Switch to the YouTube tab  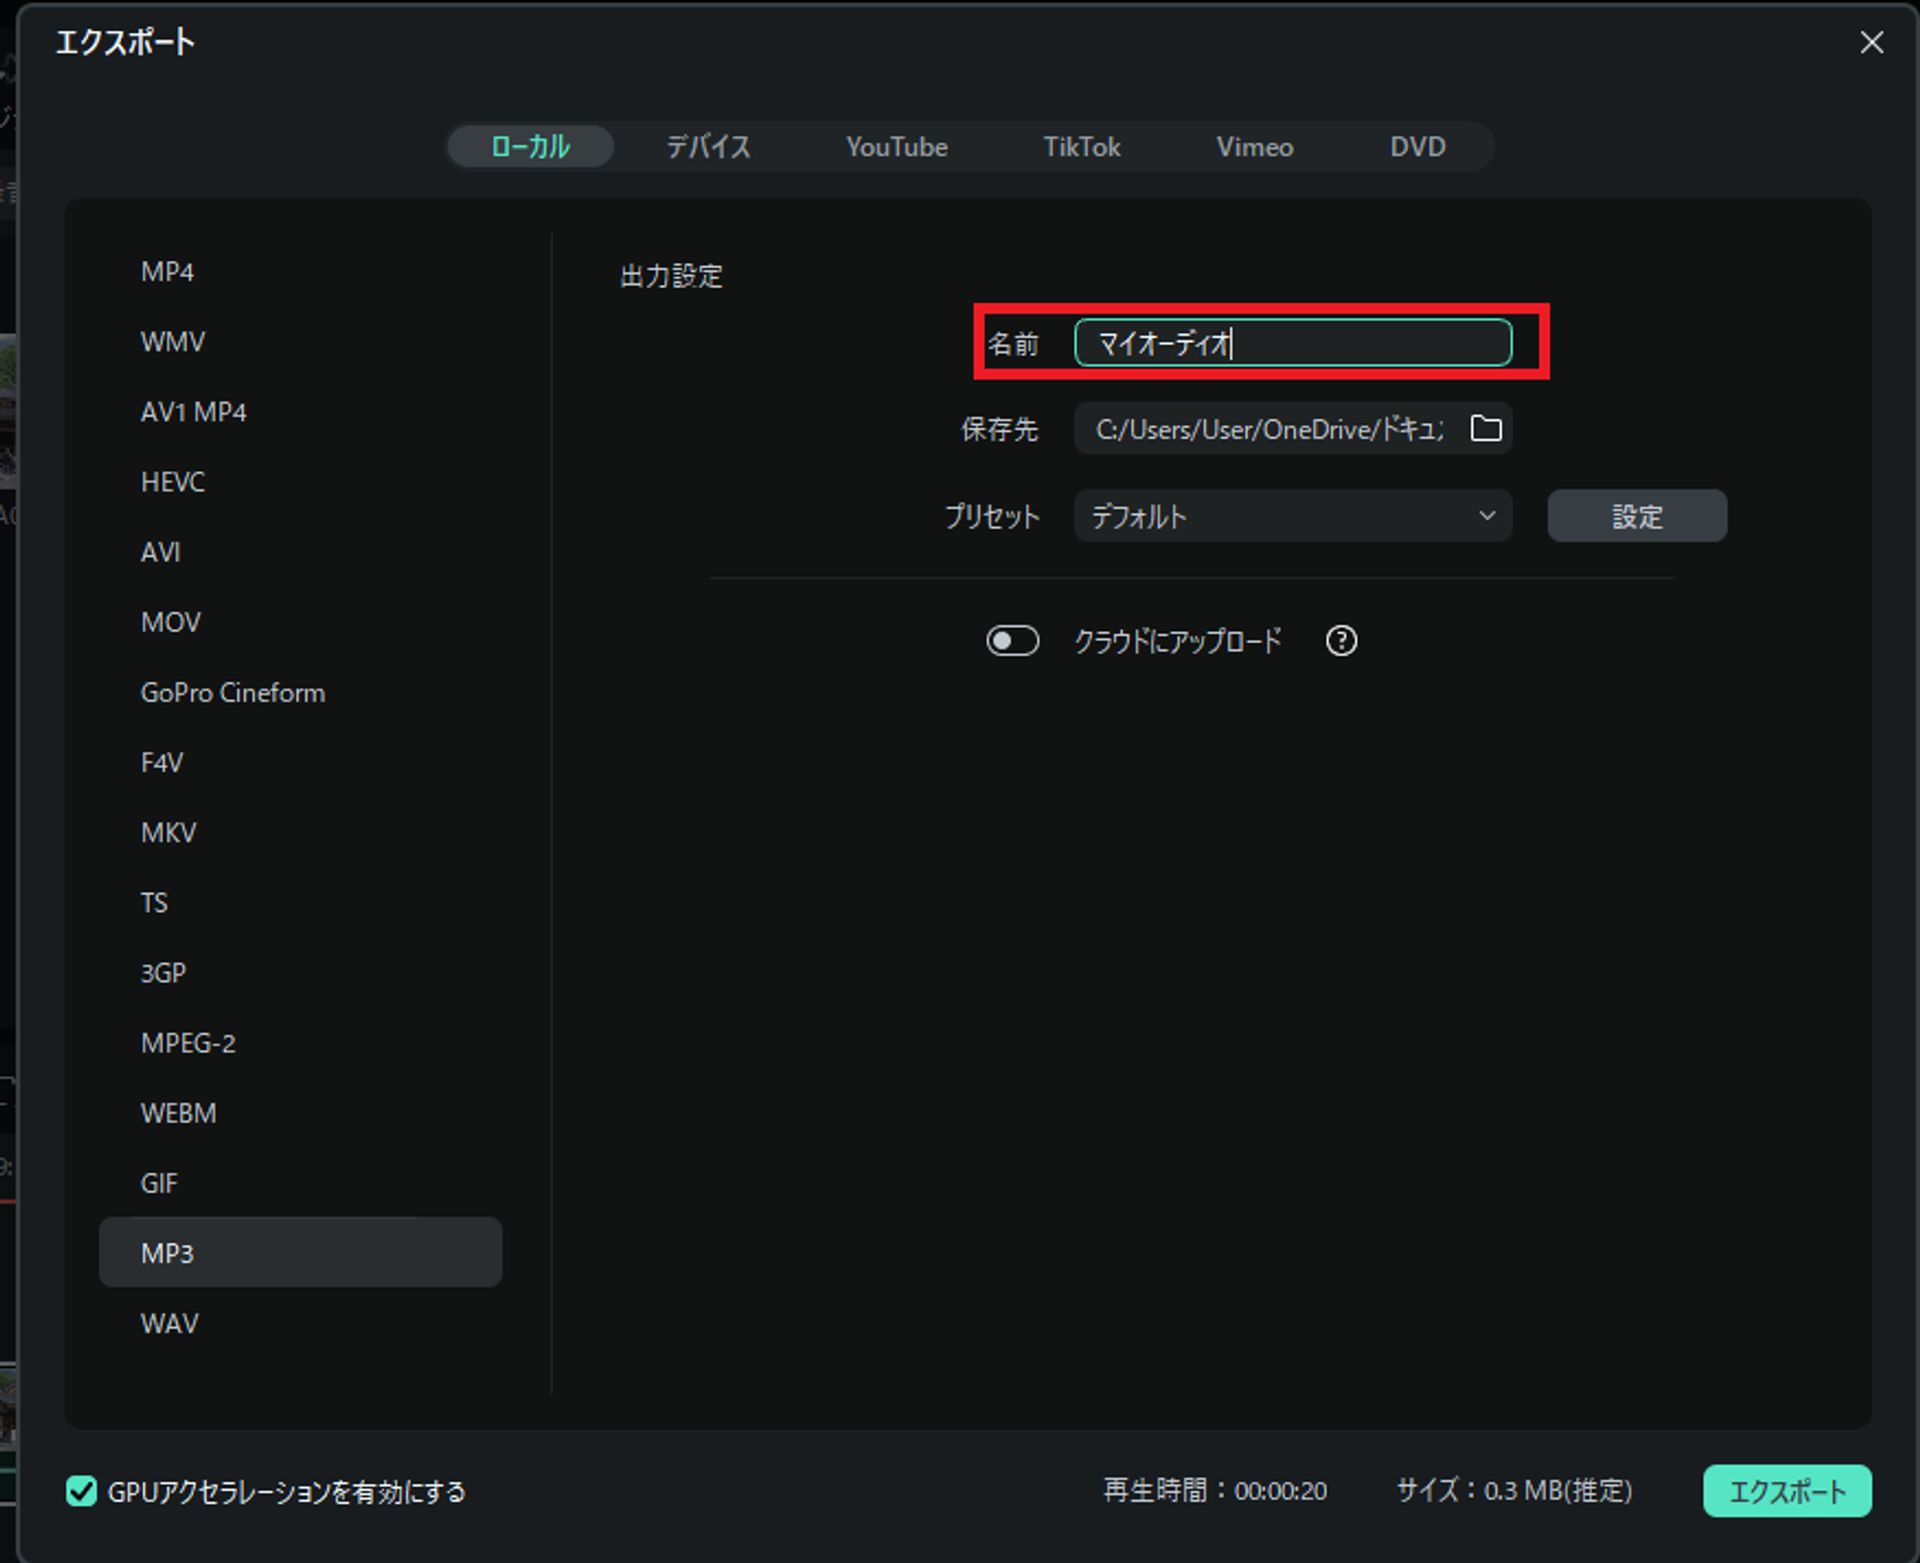(x=896, y=147)
